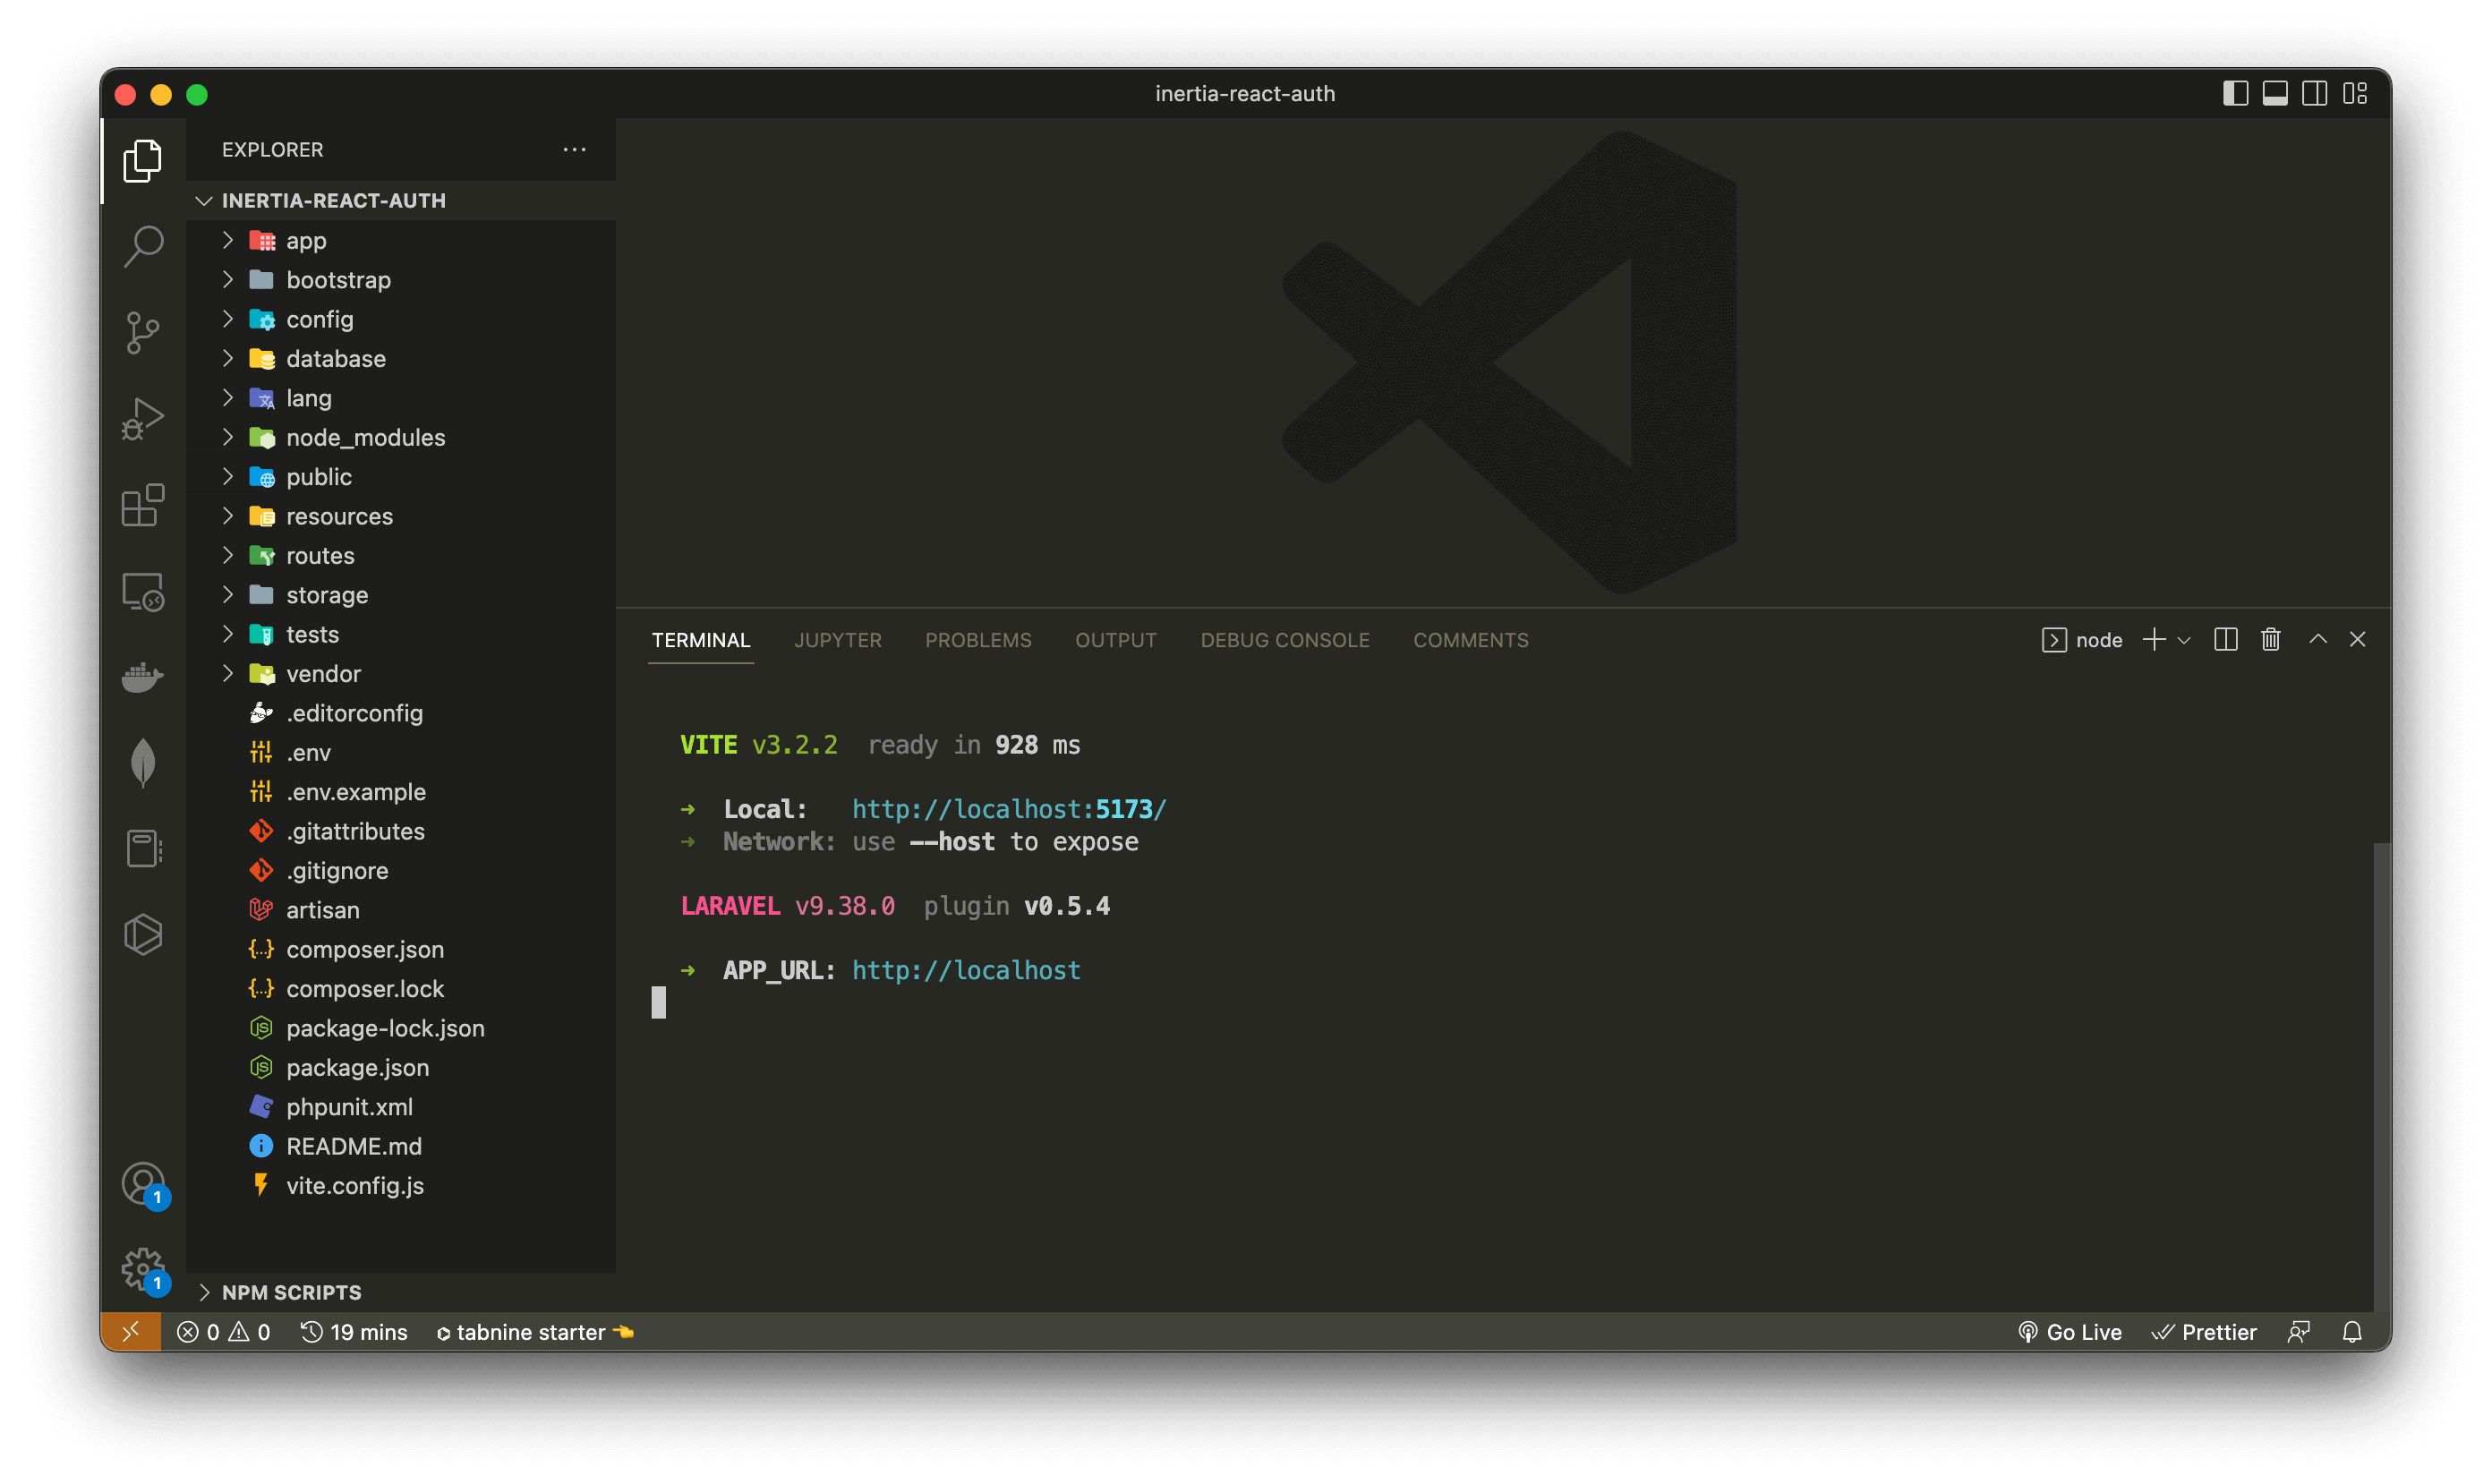Image resolution: width=2492 pixels, height=1484 pixels.
Task: Click Go Live in status bar
Action: (2070, 1332)
